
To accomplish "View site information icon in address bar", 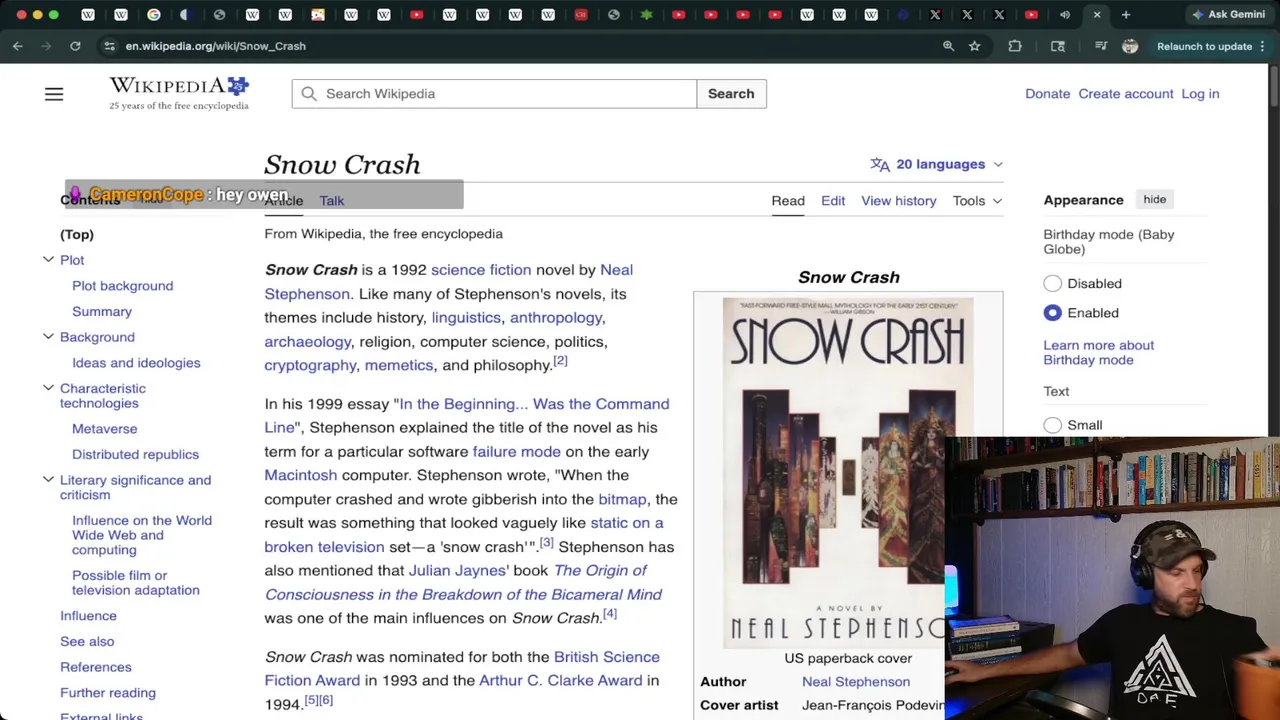I will pos(109,46).
